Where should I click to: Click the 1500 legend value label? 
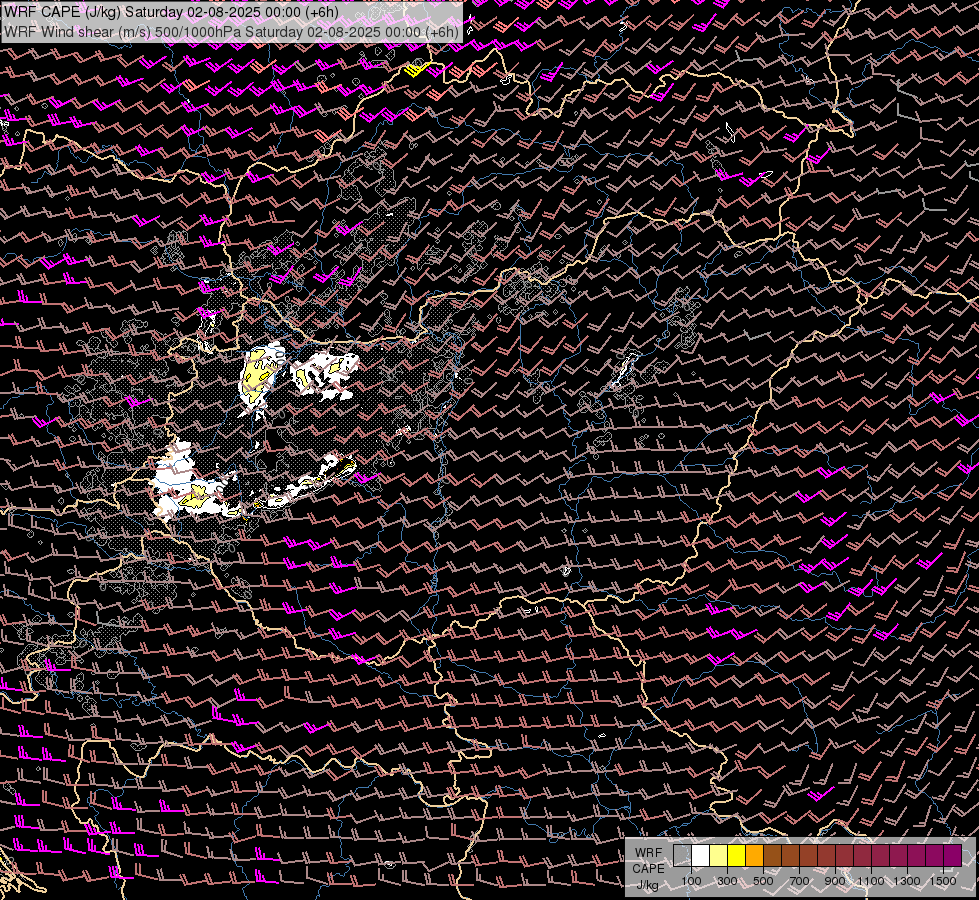(x=943, y=881)
